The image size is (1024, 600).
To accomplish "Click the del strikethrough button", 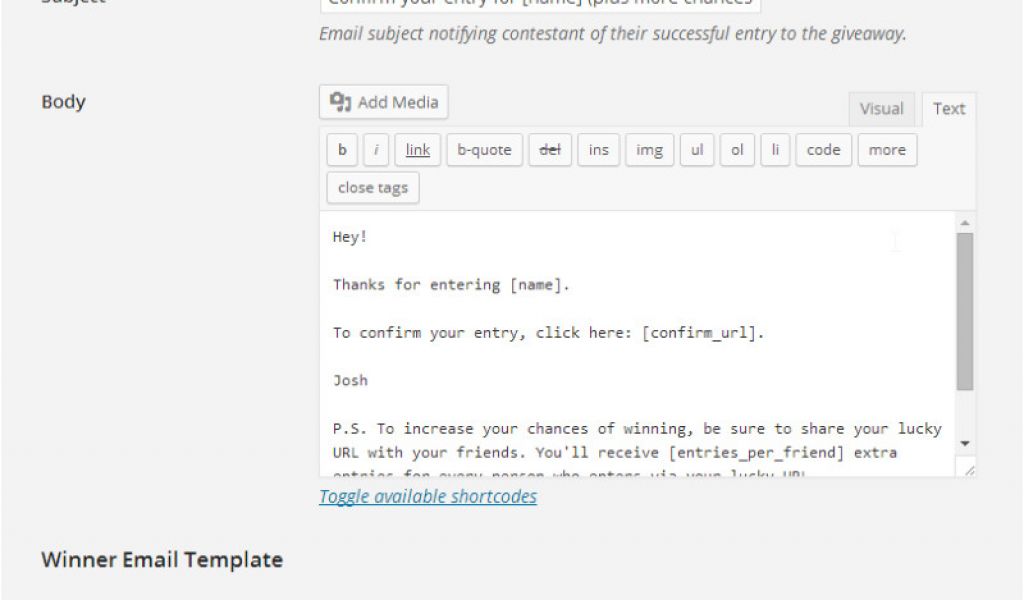I will (550, 150).
